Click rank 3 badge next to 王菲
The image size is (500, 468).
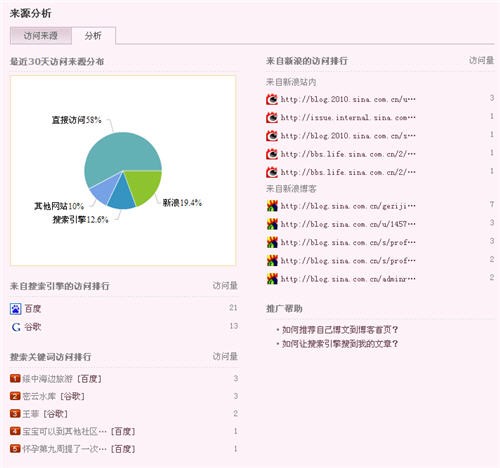click(x=15, y=414)
